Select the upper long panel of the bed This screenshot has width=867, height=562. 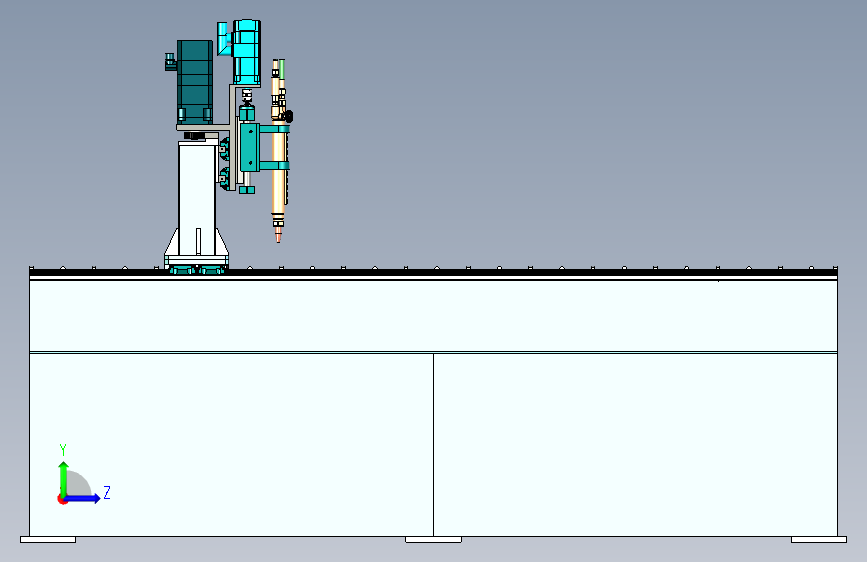434,315
